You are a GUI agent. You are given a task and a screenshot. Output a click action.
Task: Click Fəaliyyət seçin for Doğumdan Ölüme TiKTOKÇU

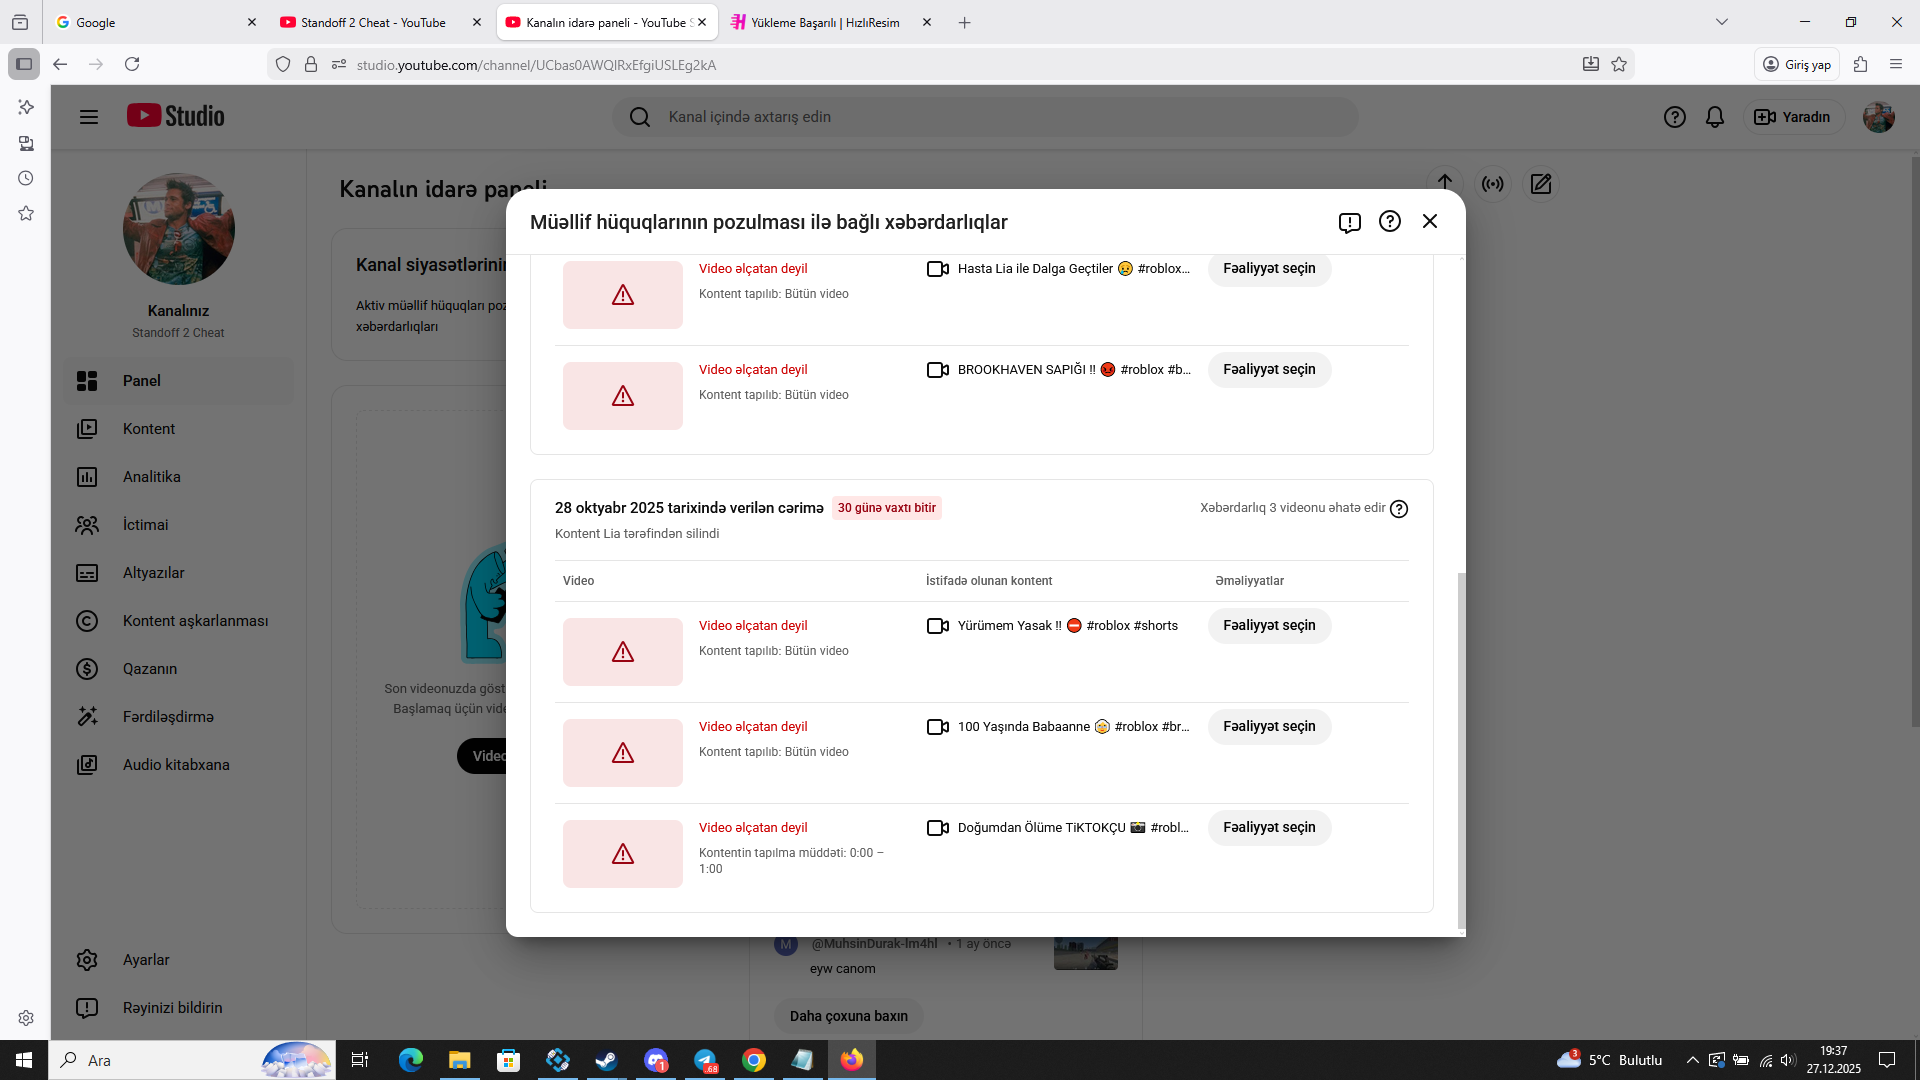1269,828
